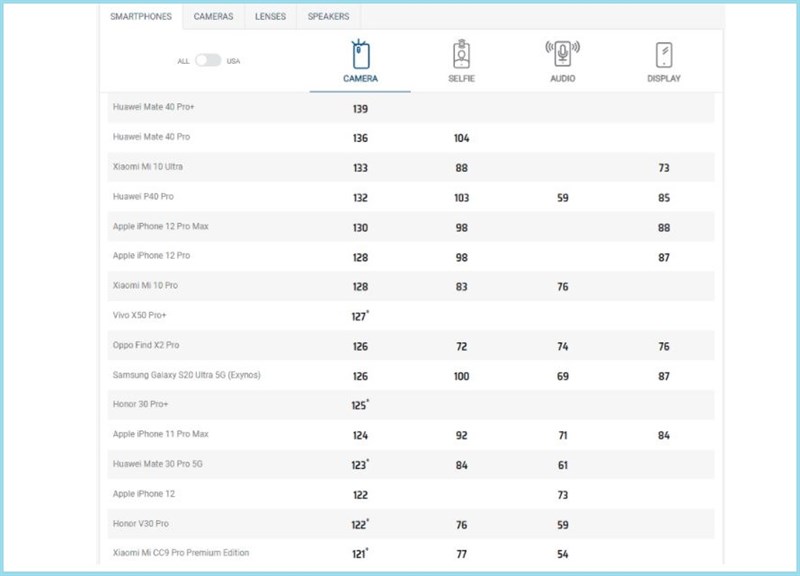
Task: Click audio score 69 for Samsung Galaxy S20 Ultra
Action: pyautogui.click(x=563, y=377)
